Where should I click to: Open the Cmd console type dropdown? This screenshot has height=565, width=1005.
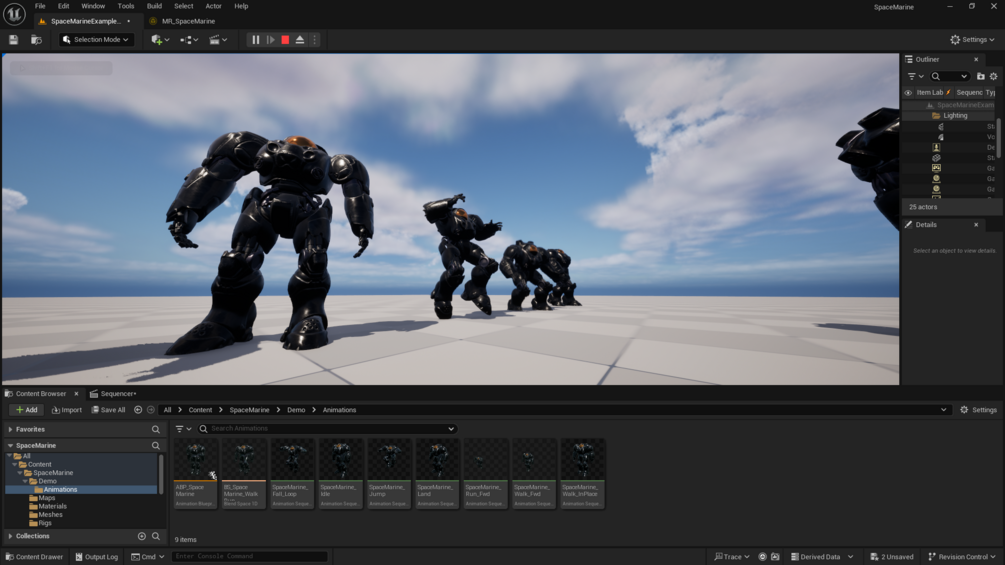pyautogui.click(x=148, y=557)
